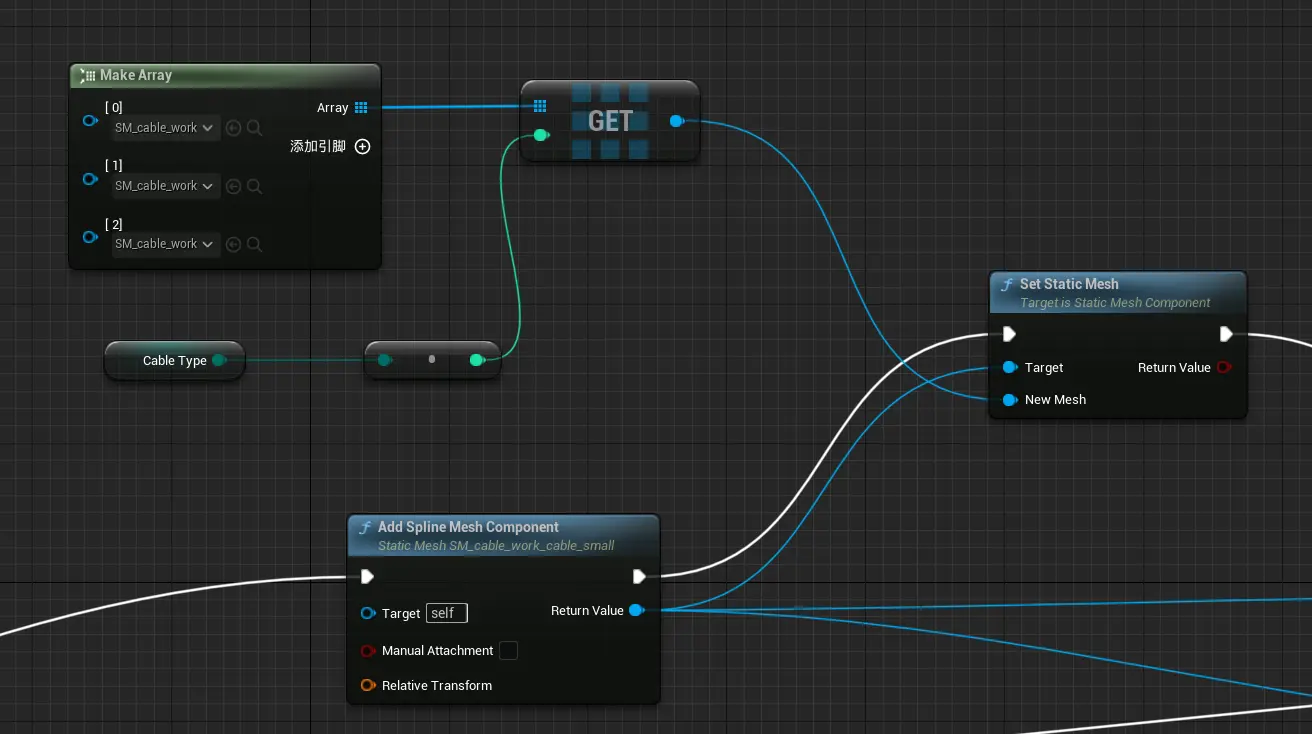Image resolution: width=1312 pixels, height=734 pixels.
Task: Click the Relative Transform orange pin
Action: tap(367, 686)
